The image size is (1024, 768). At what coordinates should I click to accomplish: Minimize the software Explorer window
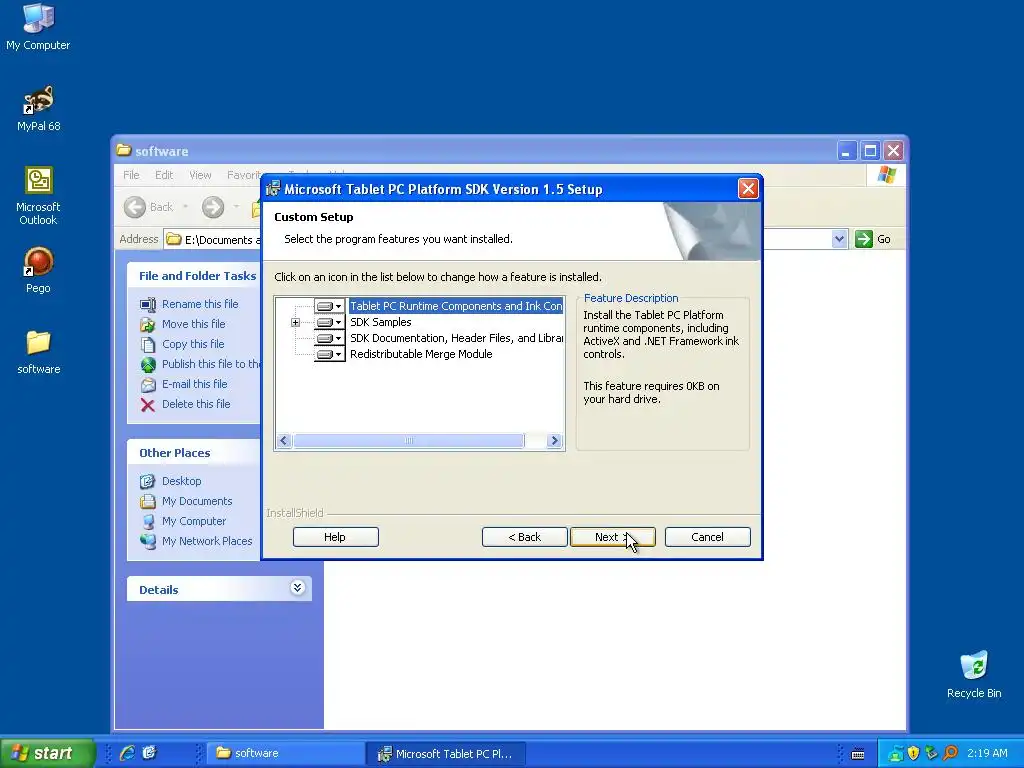(x=846, y=151)
